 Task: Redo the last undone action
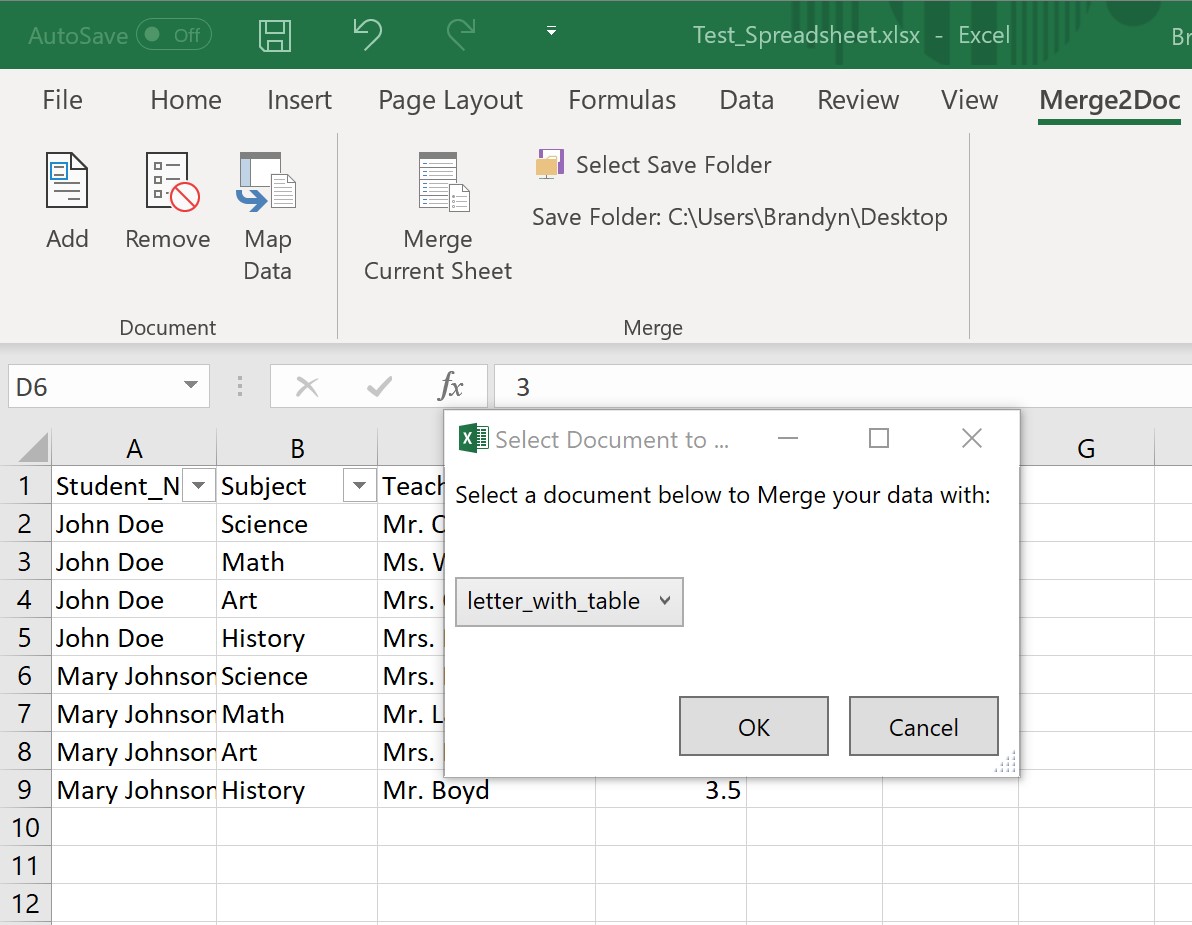(x=461, y=34)
